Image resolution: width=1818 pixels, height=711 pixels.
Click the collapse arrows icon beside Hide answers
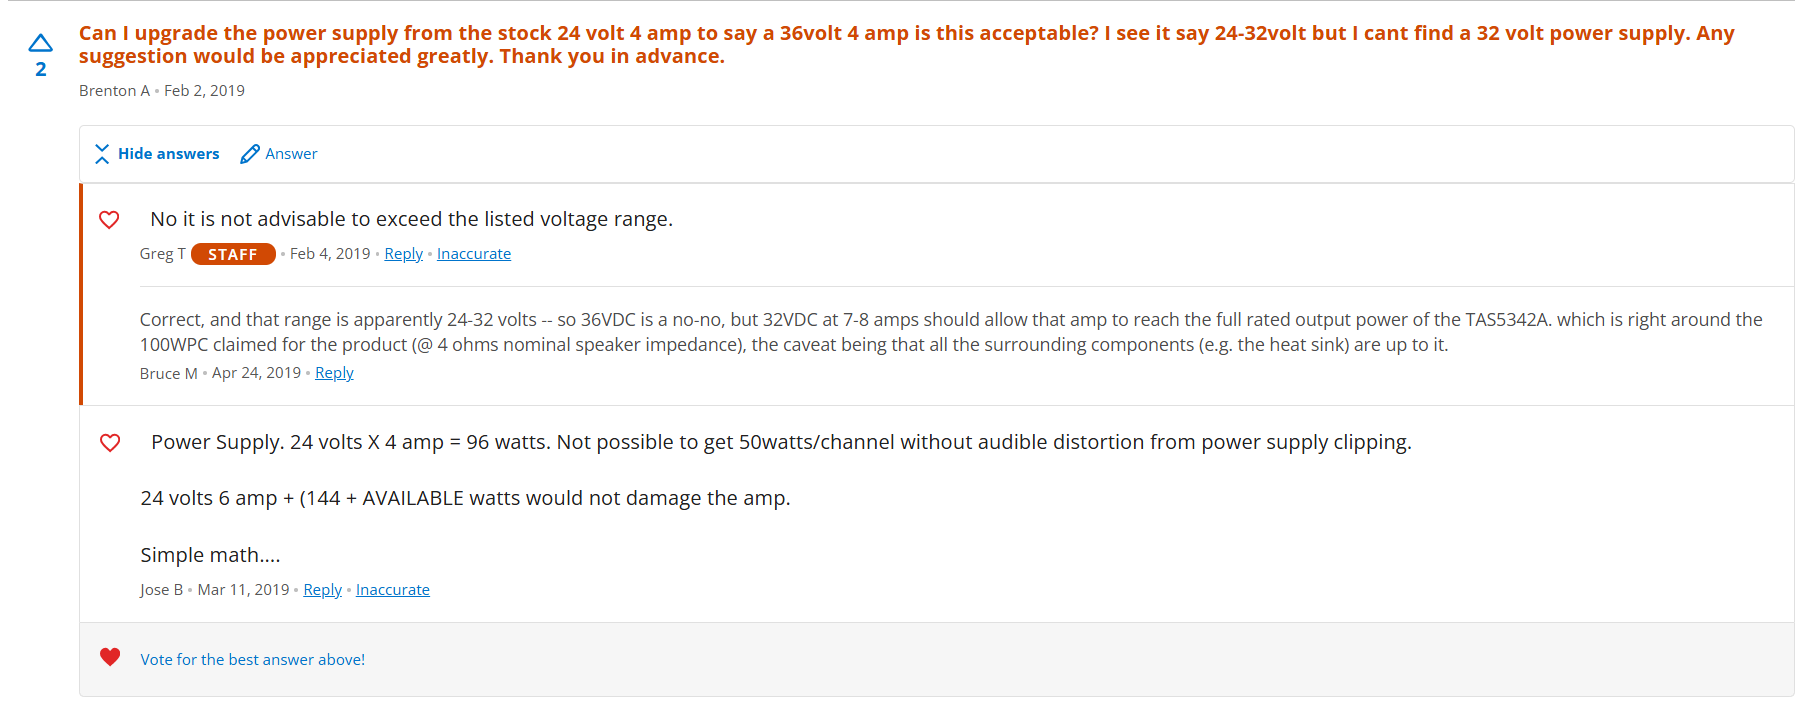click(x=102, y=154)
